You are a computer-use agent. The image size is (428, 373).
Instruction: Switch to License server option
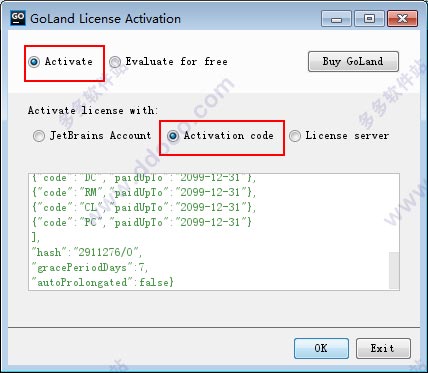pos(339,136)
